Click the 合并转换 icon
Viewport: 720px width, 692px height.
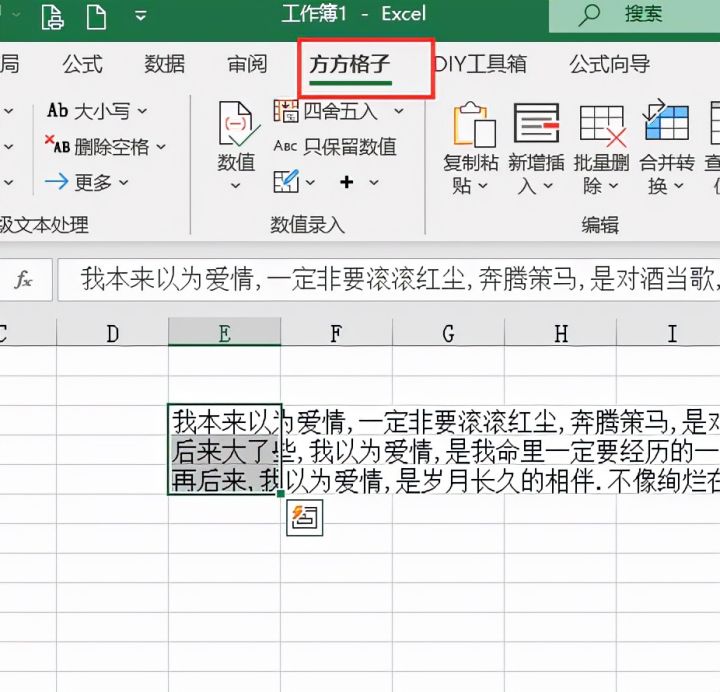[667, 120]
